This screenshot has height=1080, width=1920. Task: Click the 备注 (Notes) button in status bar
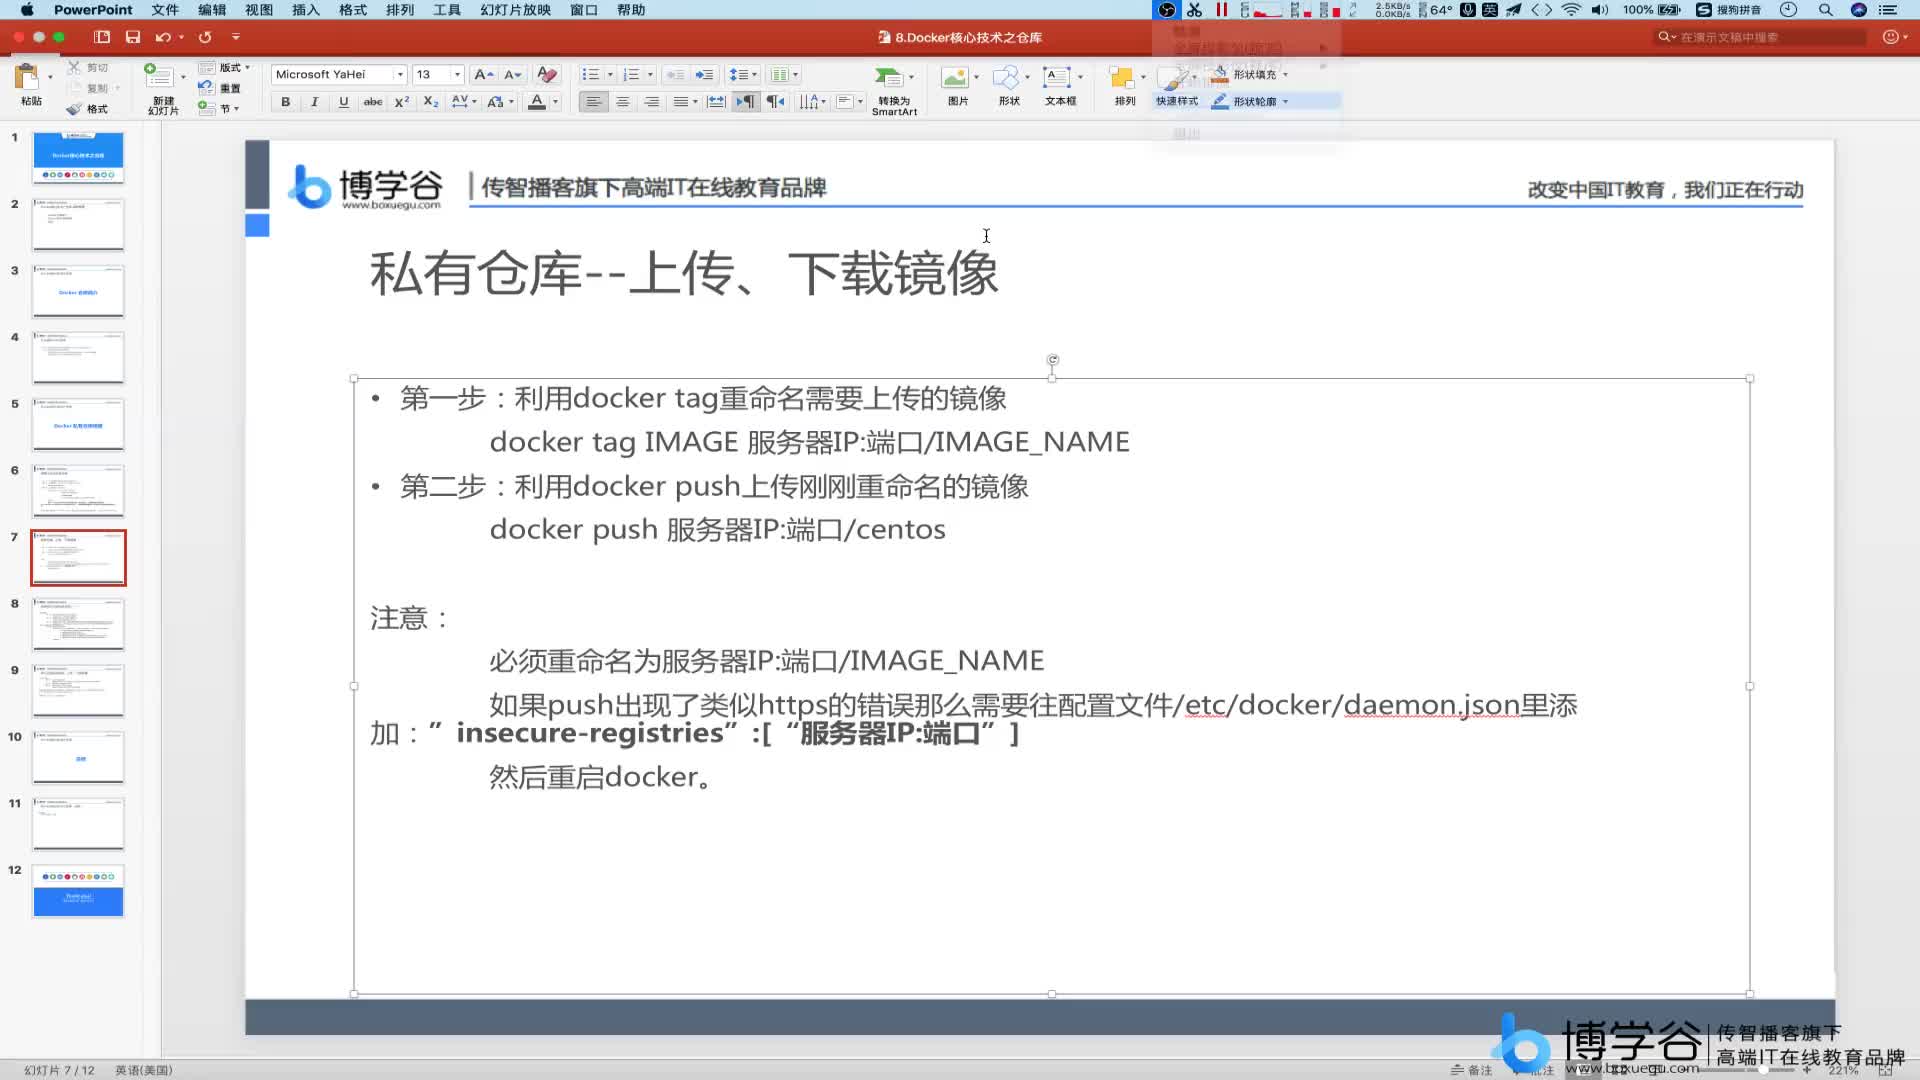(x=1472, y=1070)
